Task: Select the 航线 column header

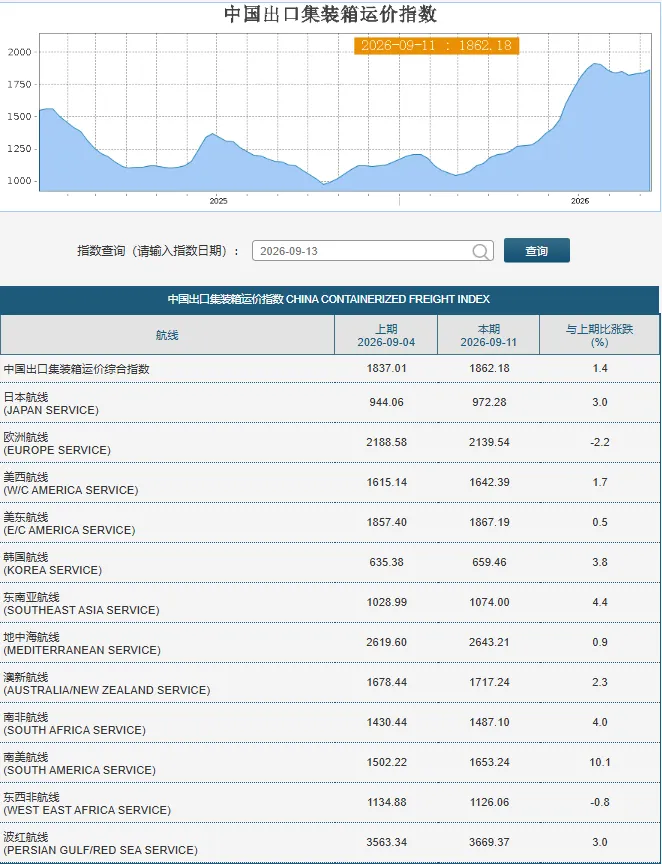Action: point(167,335)
